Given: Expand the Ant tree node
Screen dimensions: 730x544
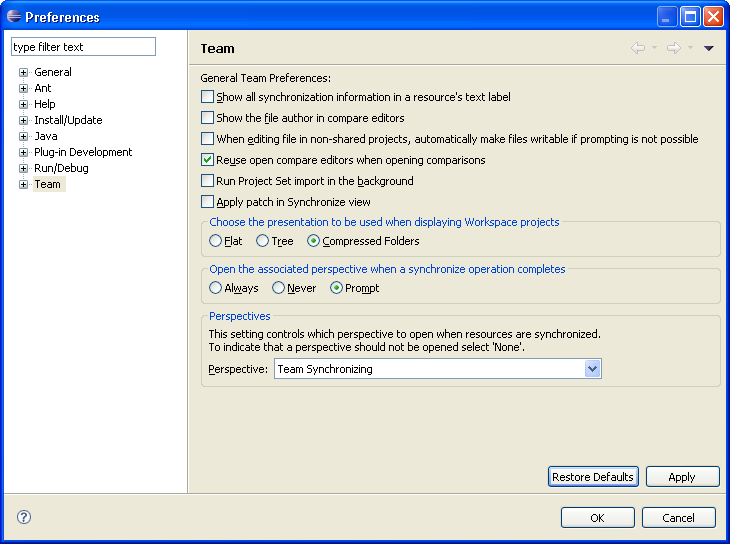Looking at the screenshot, I should [x=23, y=88].
